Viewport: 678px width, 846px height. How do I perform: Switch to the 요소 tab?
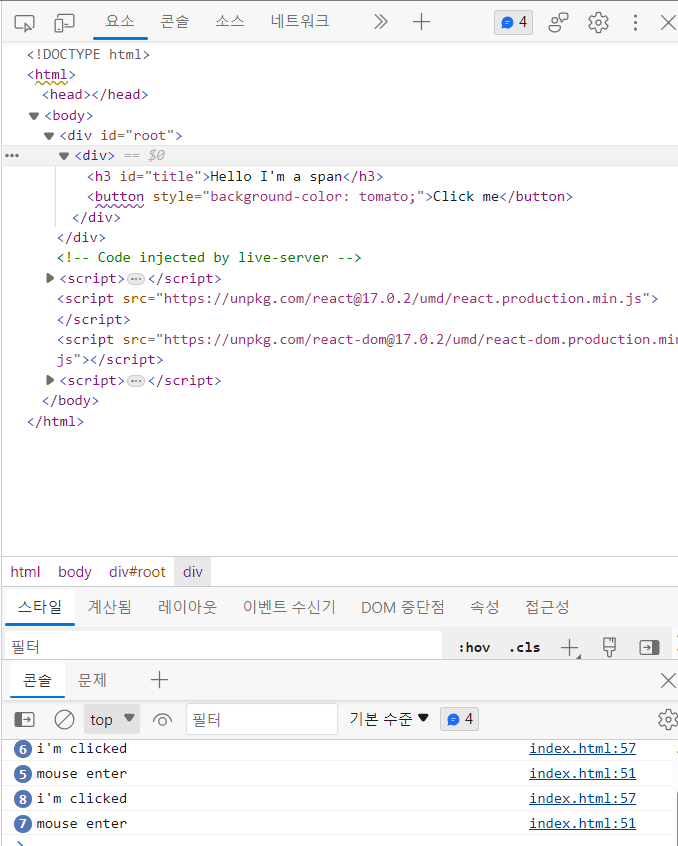coord(120,22)
